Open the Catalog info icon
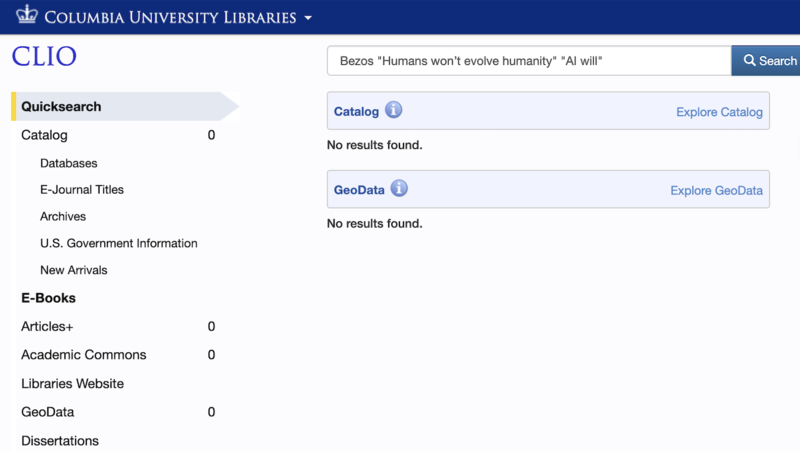 point(393,110)
